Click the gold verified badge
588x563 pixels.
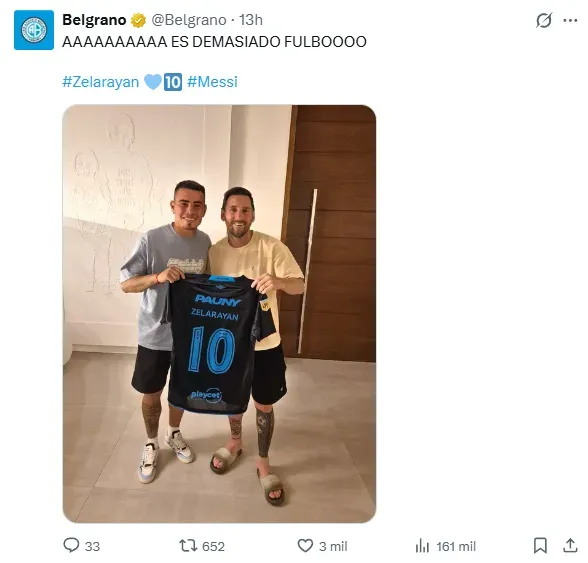138,20
